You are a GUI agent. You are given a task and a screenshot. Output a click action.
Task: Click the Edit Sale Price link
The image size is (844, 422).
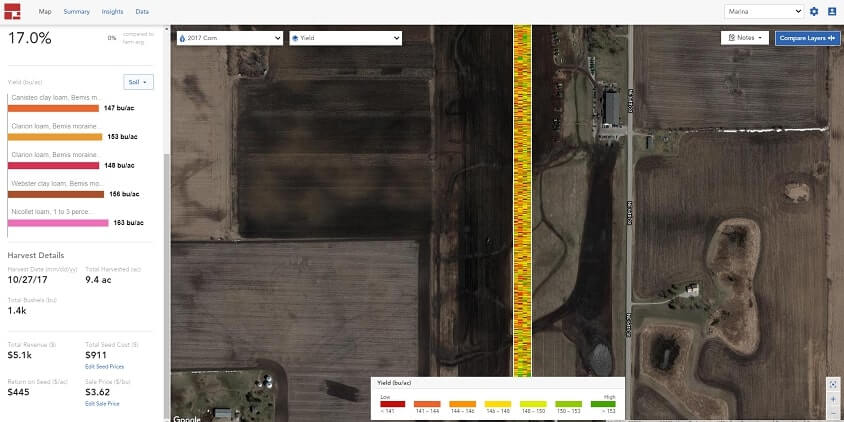(x=102, y=403)
